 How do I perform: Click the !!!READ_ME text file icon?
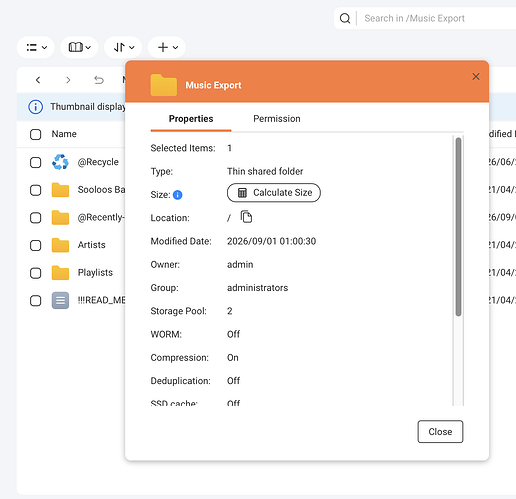click(x=60, y=300)
